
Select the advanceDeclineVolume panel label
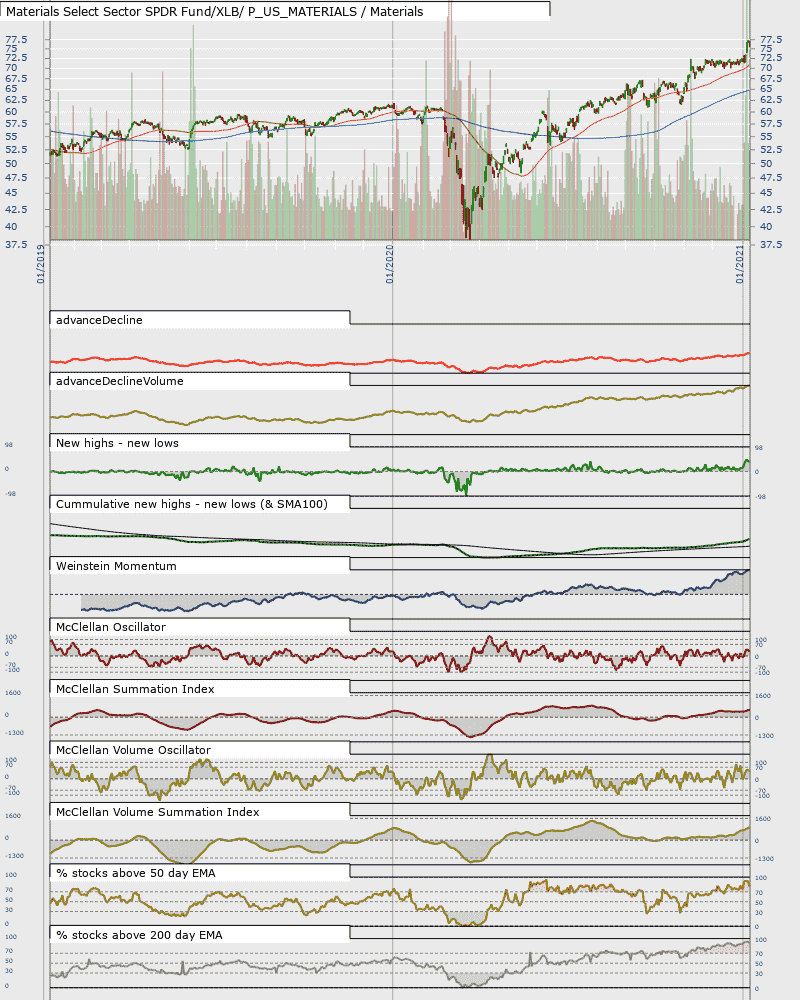click(120, 381)
